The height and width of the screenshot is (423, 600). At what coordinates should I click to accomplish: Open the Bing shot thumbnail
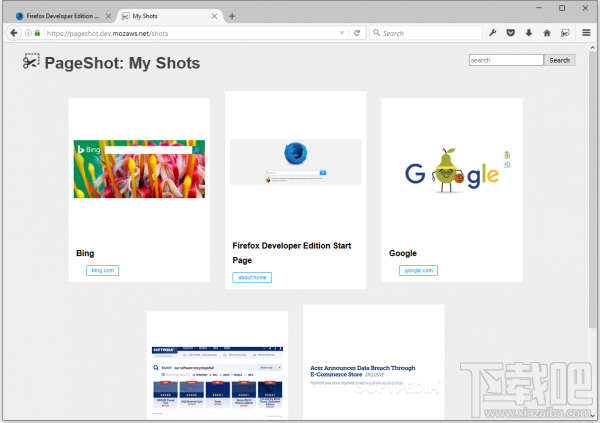pos(139,169)
